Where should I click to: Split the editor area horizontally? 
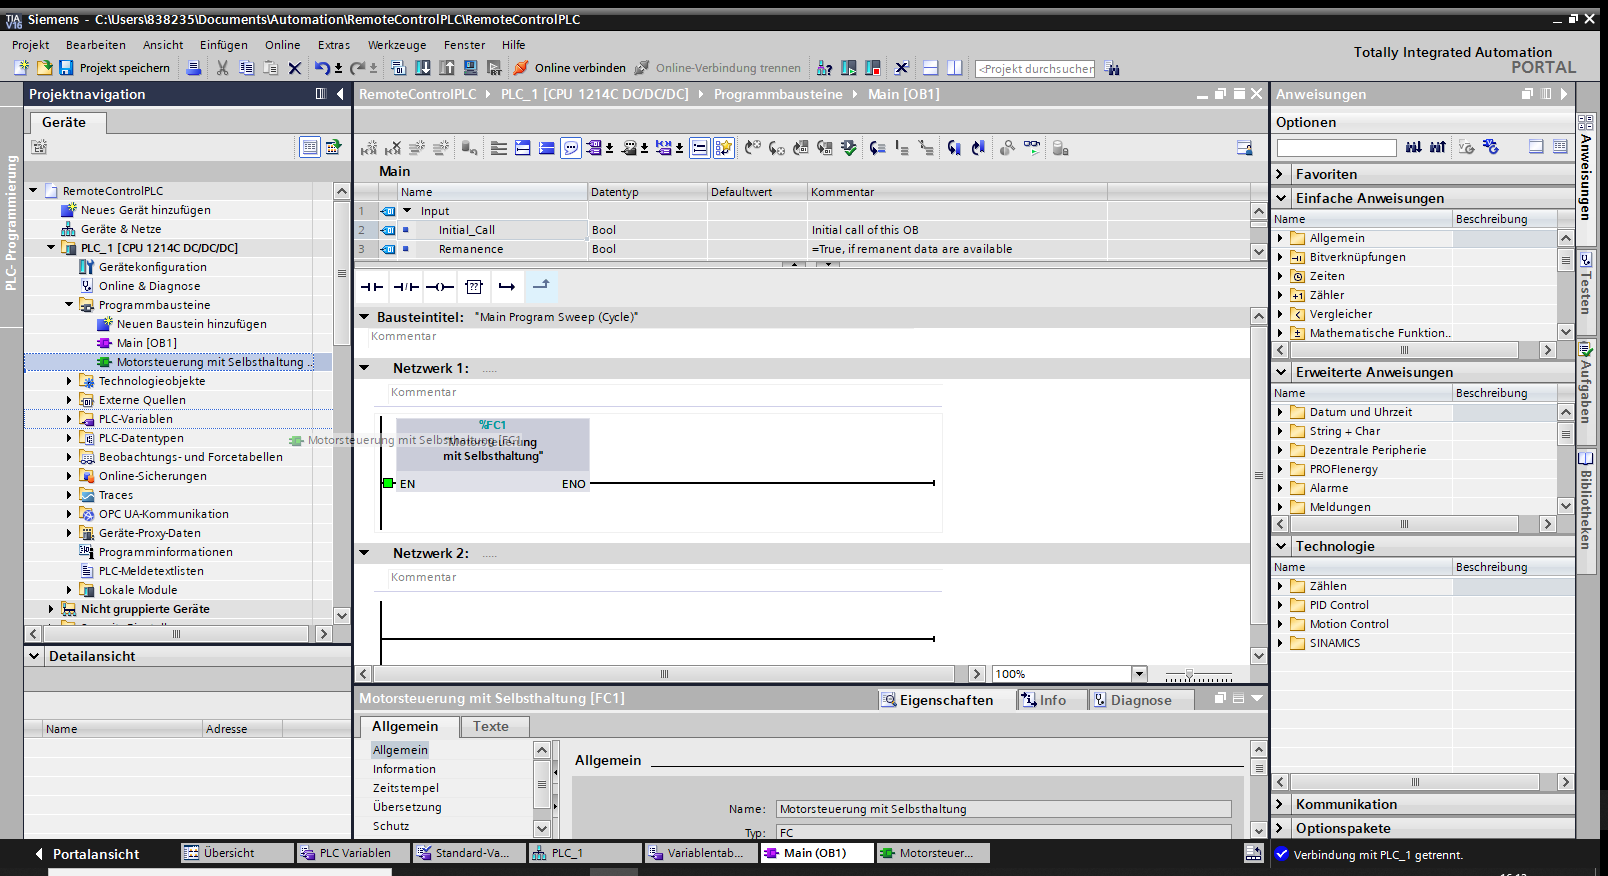930,68
